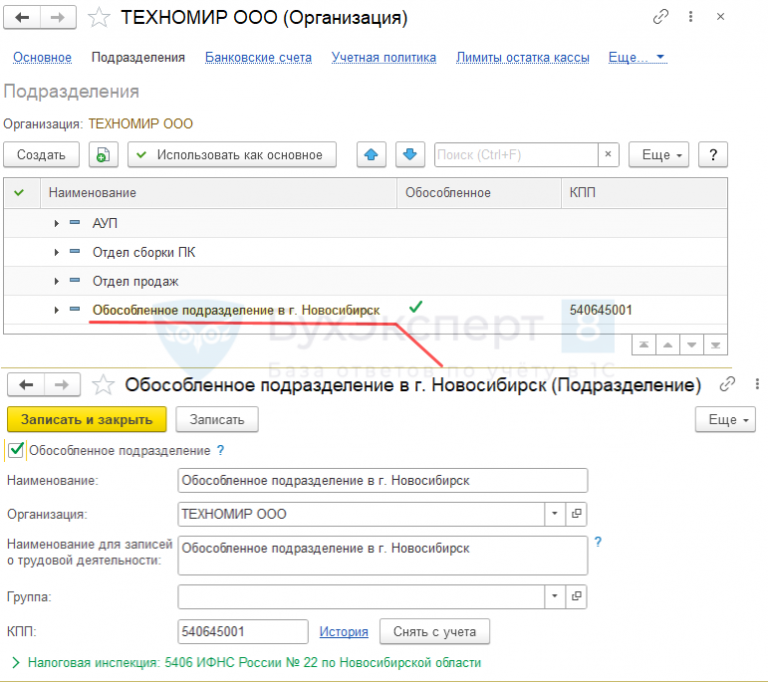Sort by the Обособленное column header
The height and width of the screenshot is (682, 768).
[479, 193]
